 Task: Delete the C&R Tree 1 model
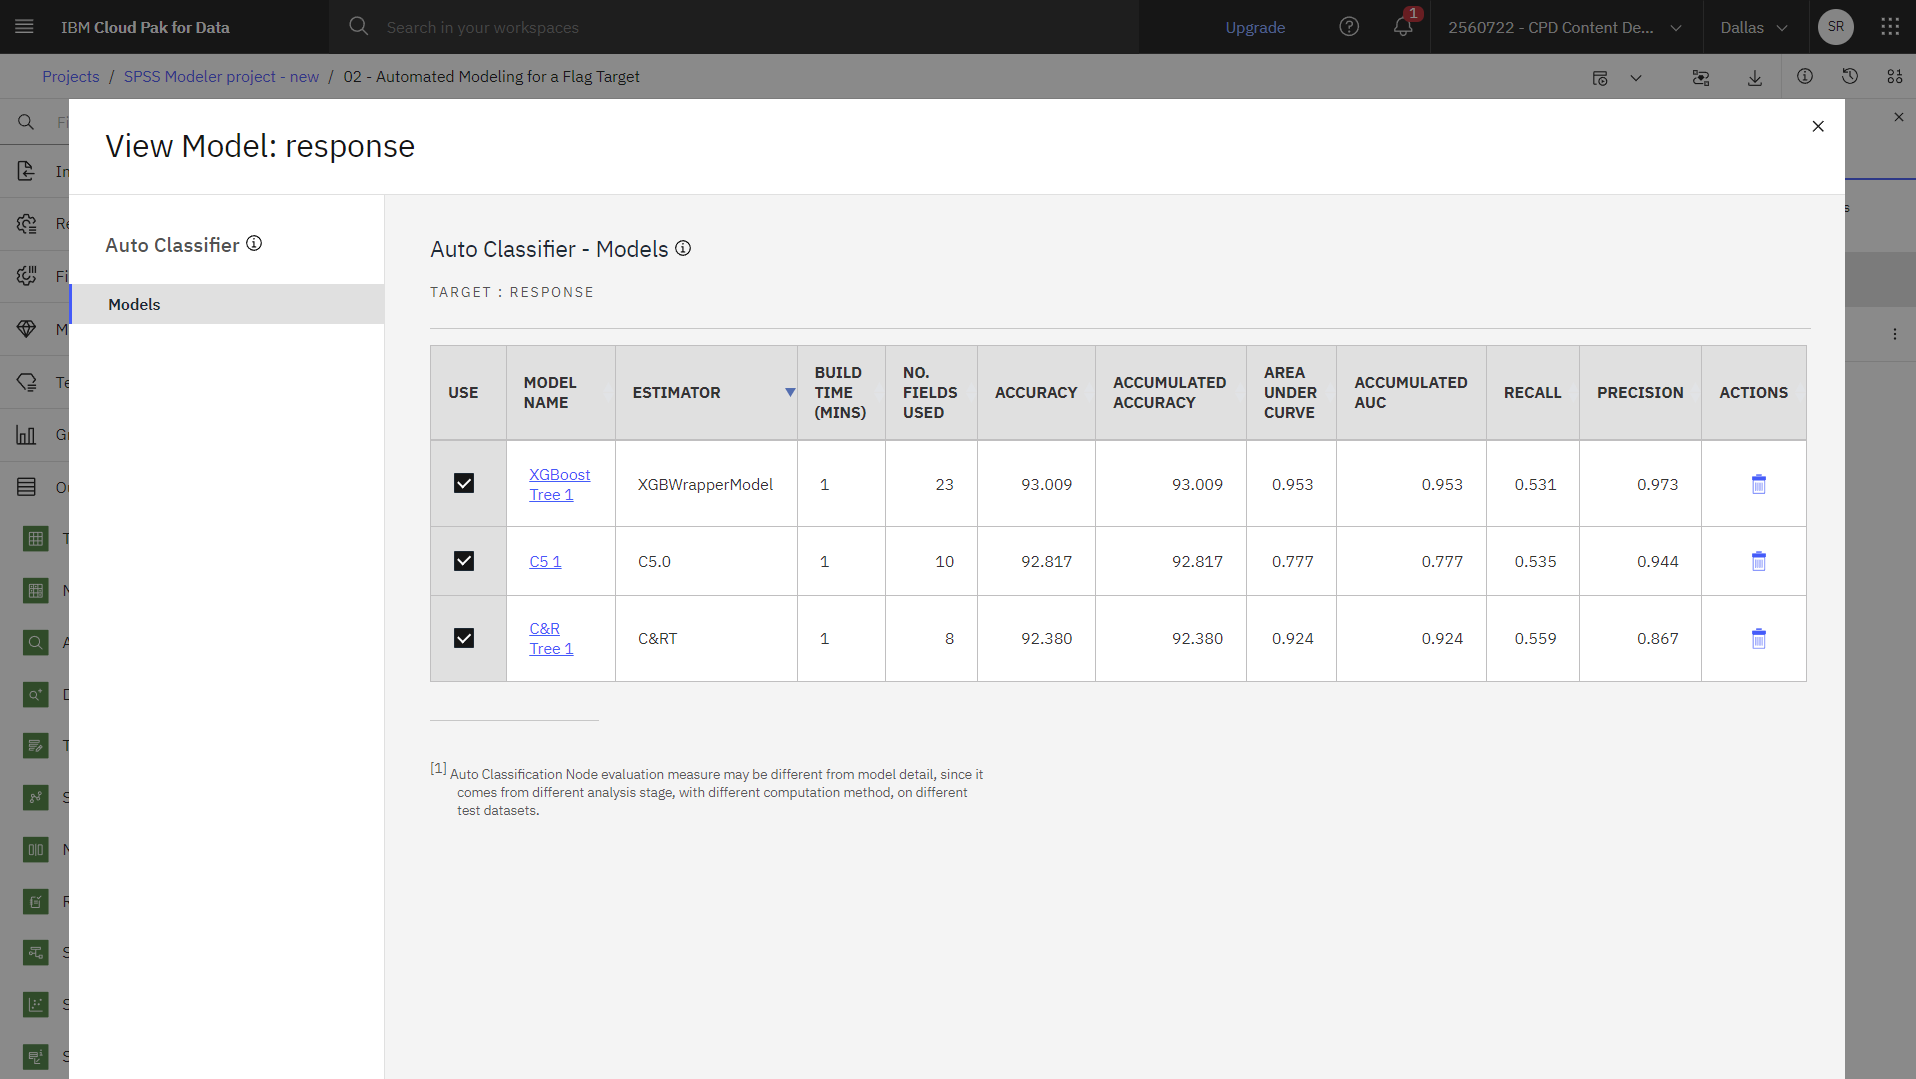pos(1759,638)
